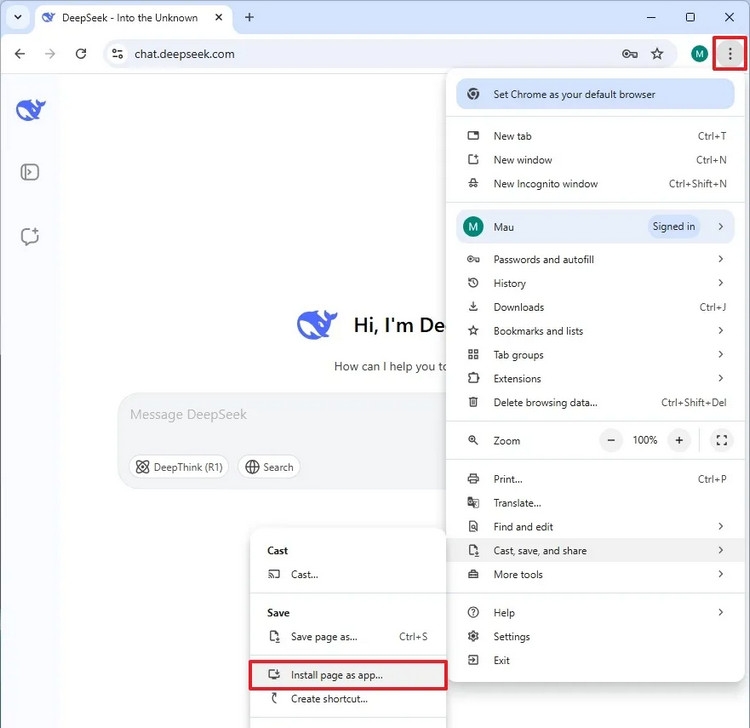
Task: Close the DeepSeek tab
Action: (219, 17)
